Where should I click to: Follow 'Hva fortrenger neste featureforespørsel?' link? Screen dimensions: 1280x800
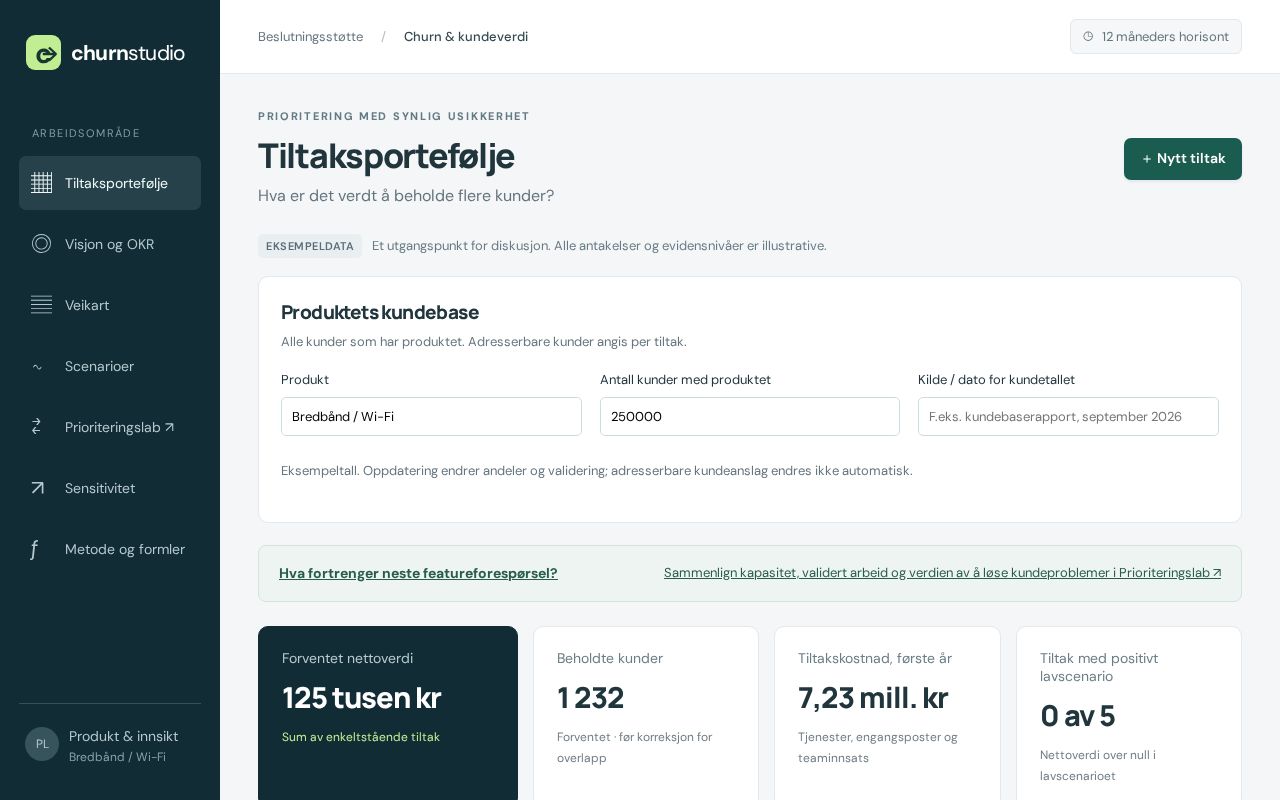pyautogui.click(x=418, y=573)
